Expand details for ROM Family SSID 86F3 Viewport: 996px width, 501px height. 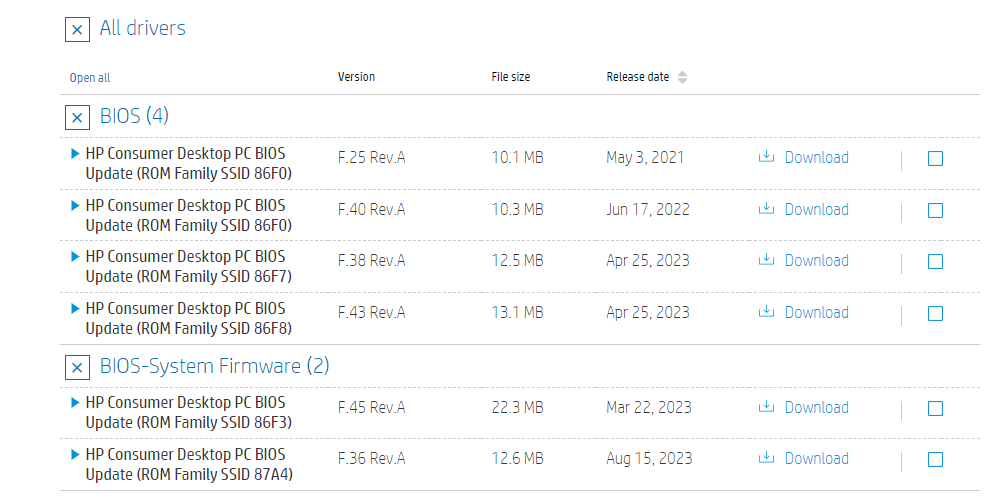tap(75, 403)
